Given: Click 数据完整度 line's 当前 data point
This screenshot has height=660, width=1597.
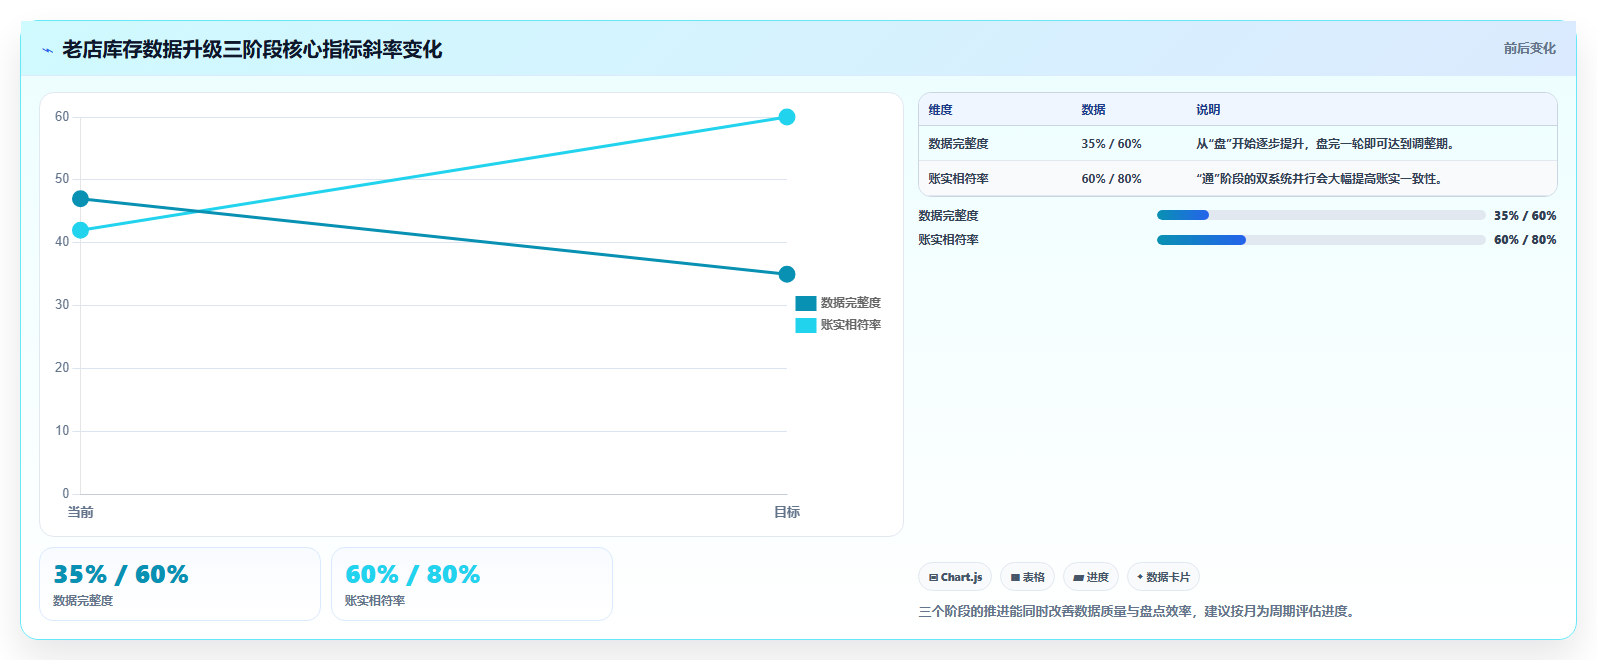Looking at the screenshot, I should click(x=80, y=199).
